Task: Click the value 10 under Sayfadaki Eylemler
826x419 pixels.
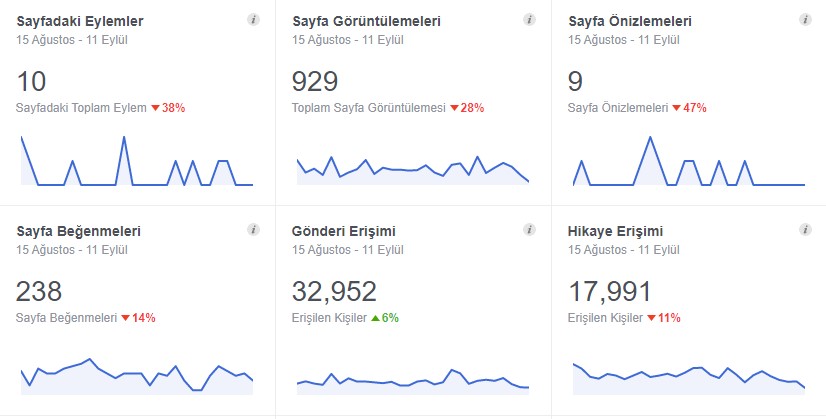Action: [x=31, y=82]
